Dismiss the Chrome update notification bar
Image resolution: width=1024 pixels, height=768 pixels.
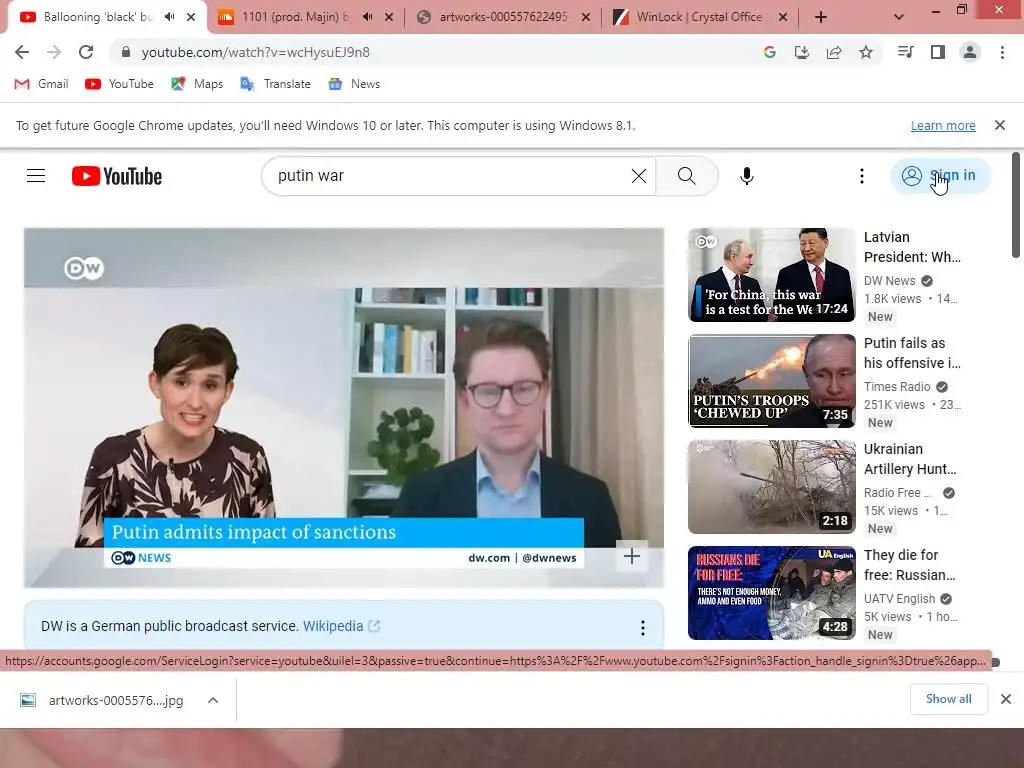coord(1000,125)
